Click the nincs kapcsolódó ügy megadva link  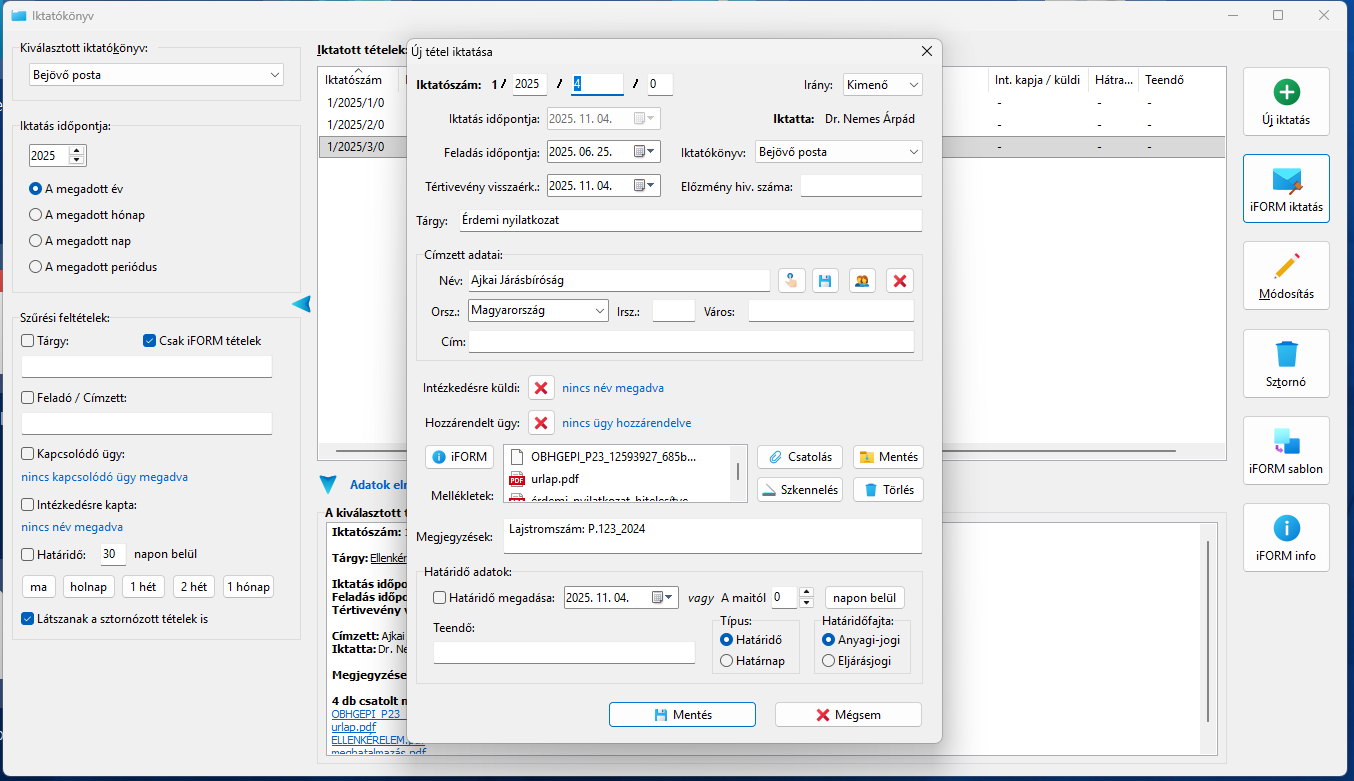(x=105, y=477)
